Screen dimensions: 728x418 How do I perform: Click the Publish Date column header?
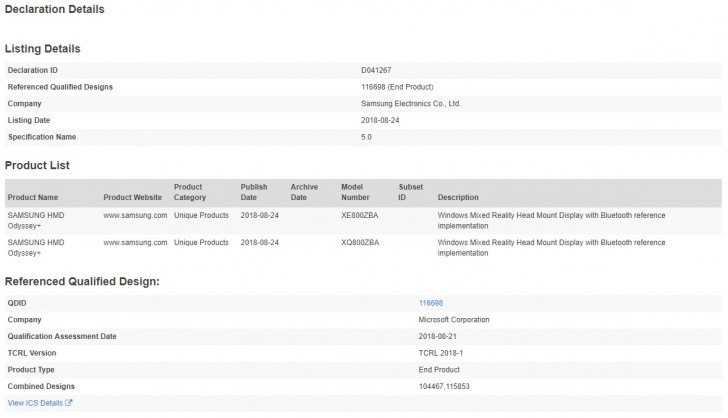coord(254,192)
